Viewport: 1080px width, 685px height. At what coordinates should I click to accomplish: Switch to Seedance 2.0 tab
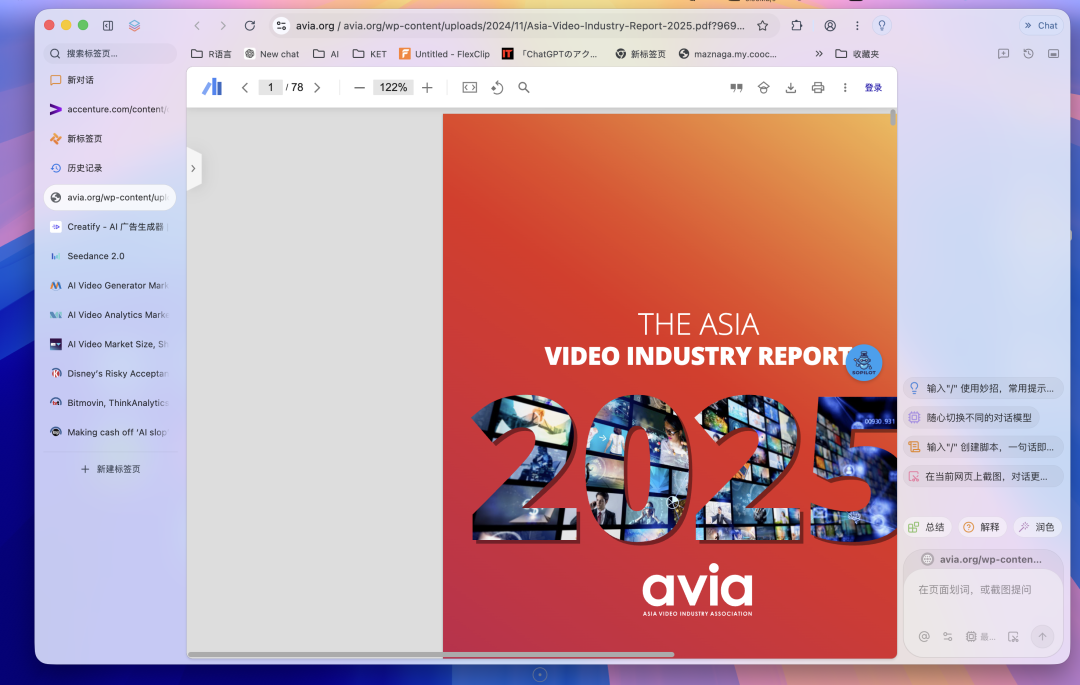click(110, 256)
